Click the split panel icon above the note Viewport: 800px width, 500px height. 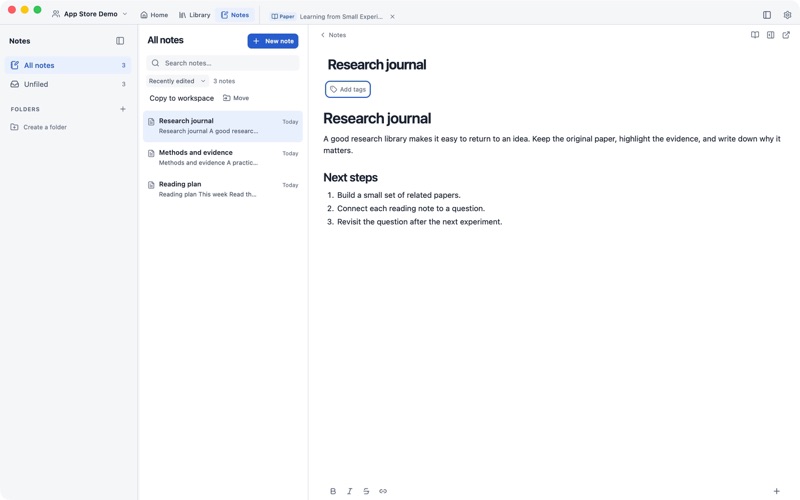click(x=770, y=35)
